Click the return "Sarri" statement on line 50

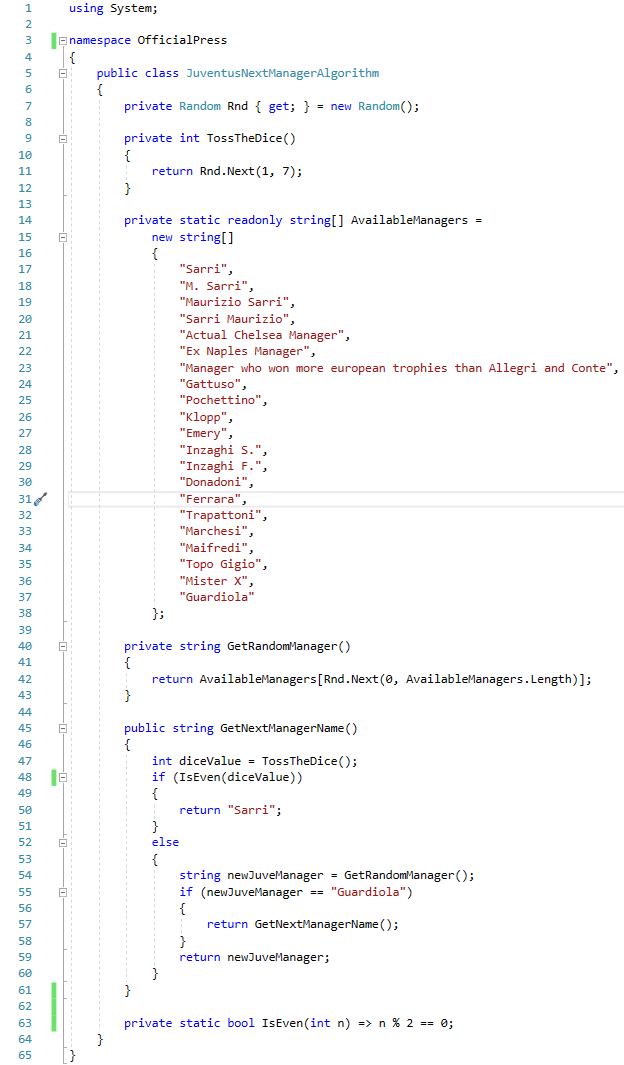point(230,810)
